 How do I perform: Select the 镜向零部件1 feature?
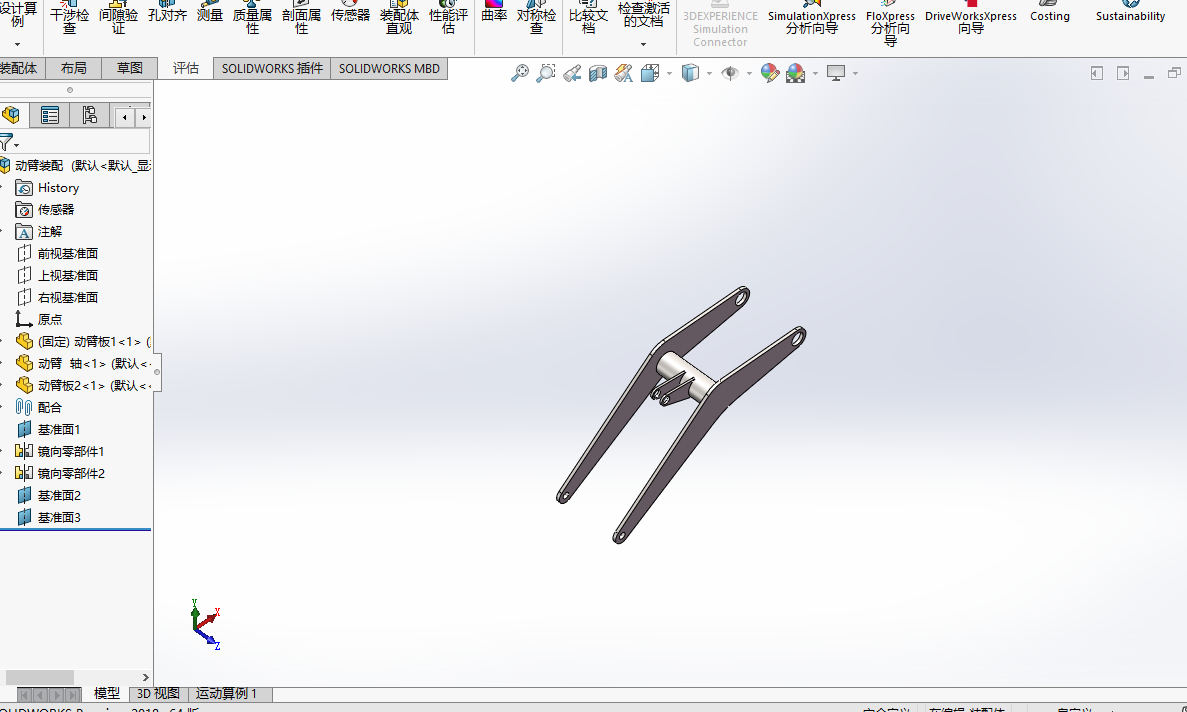(x=71, y=451)
